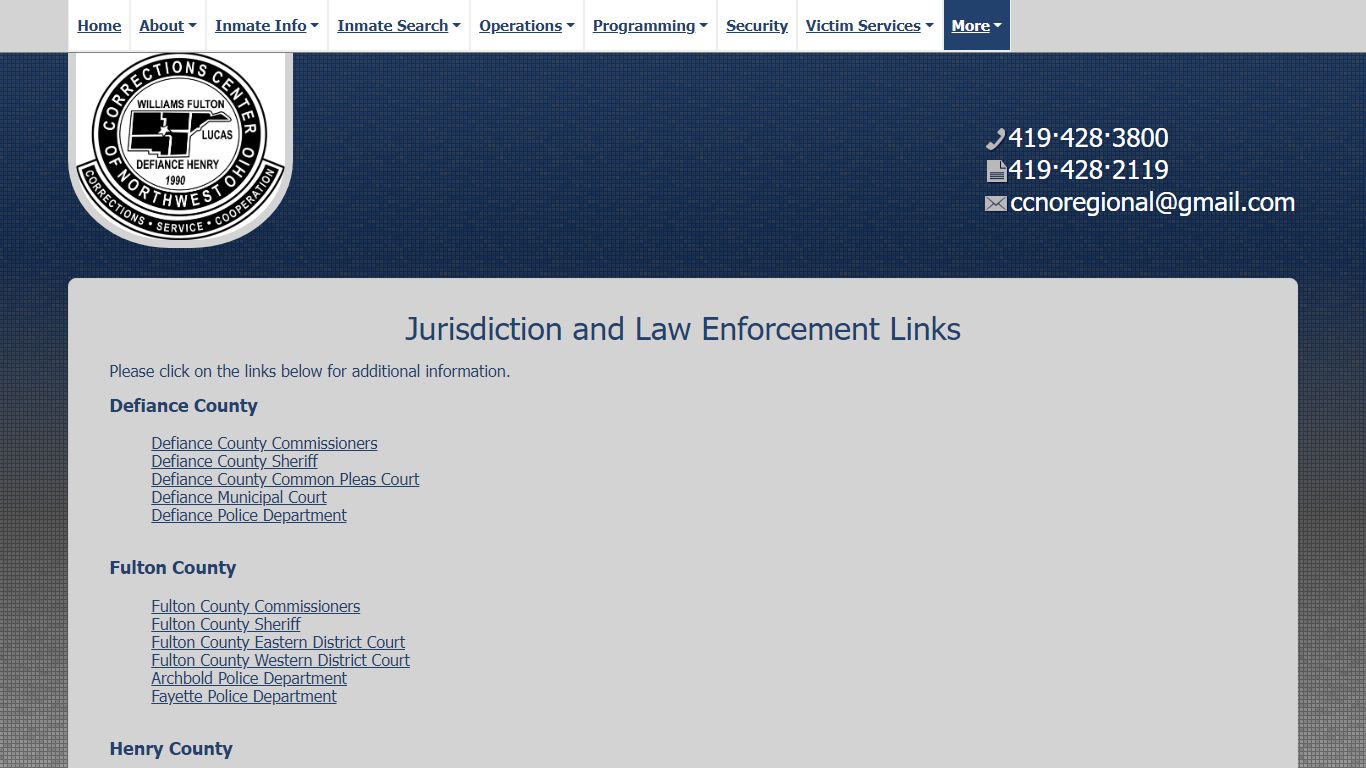Open the Inmate Search dropdown
The image size is (1366, 768).
399,26
